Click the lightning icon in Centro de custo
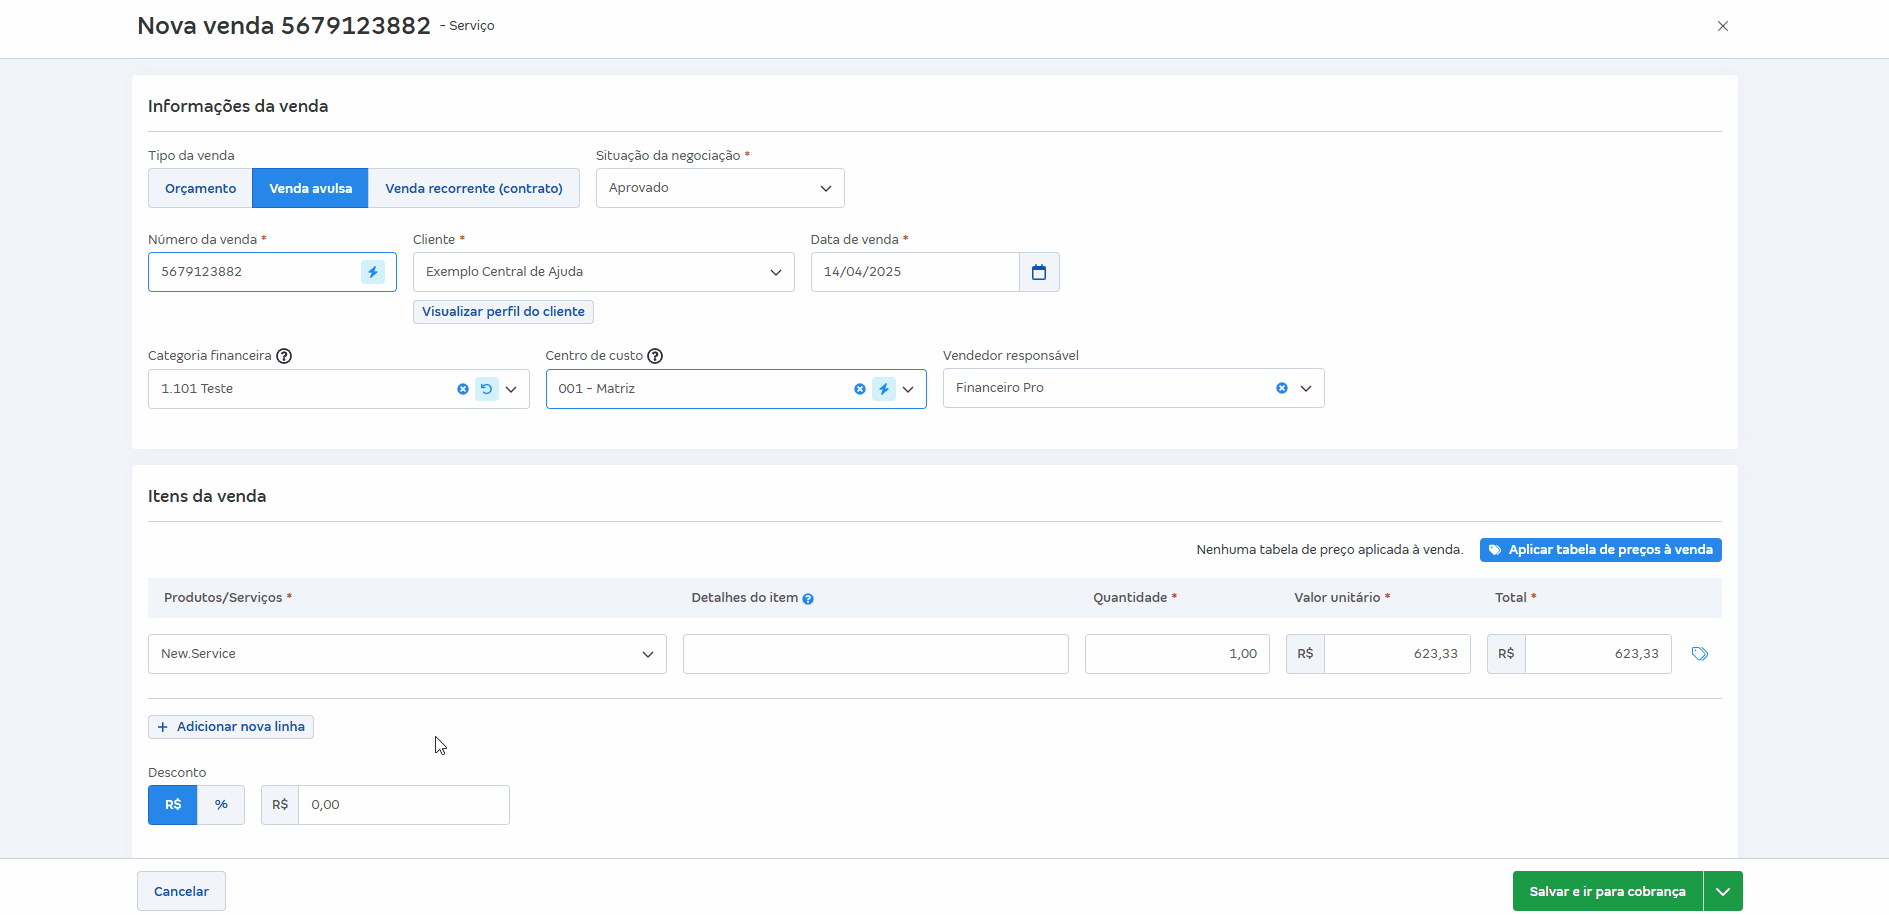1889x915 pixels. (884, 389)
